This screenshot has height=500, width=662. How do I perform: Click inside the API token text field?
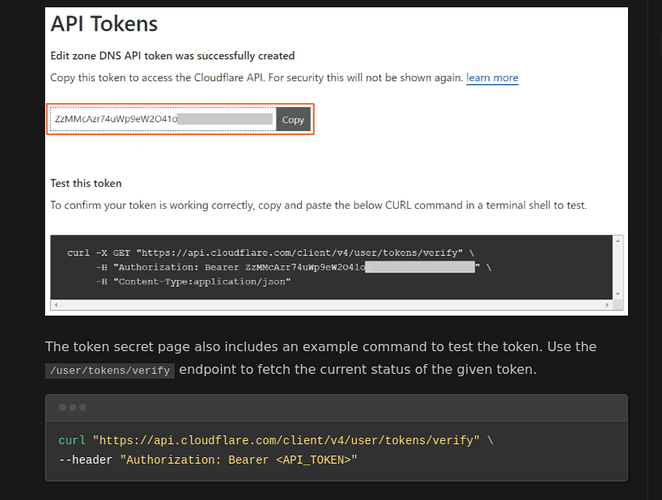click(x=163, y=119)
